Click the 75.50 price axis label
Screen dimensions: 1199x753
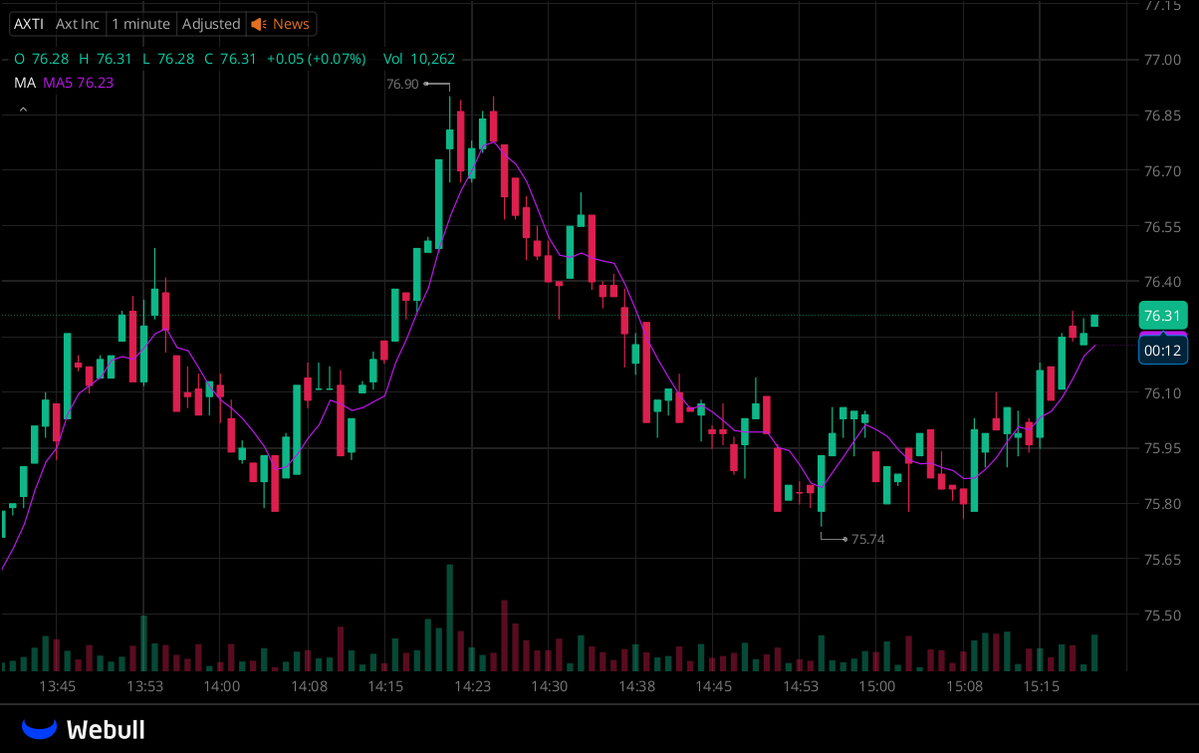click(x=1162, y=615)
